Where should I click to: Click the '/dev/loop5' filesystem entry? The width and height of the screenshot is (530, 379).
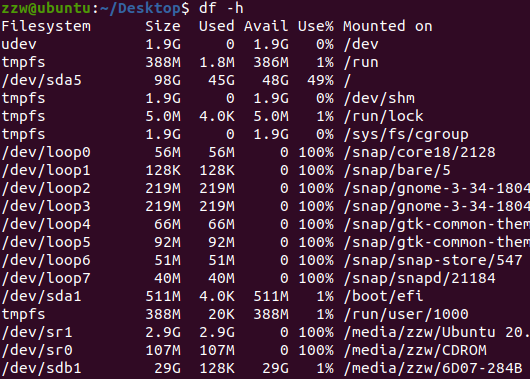46,242
